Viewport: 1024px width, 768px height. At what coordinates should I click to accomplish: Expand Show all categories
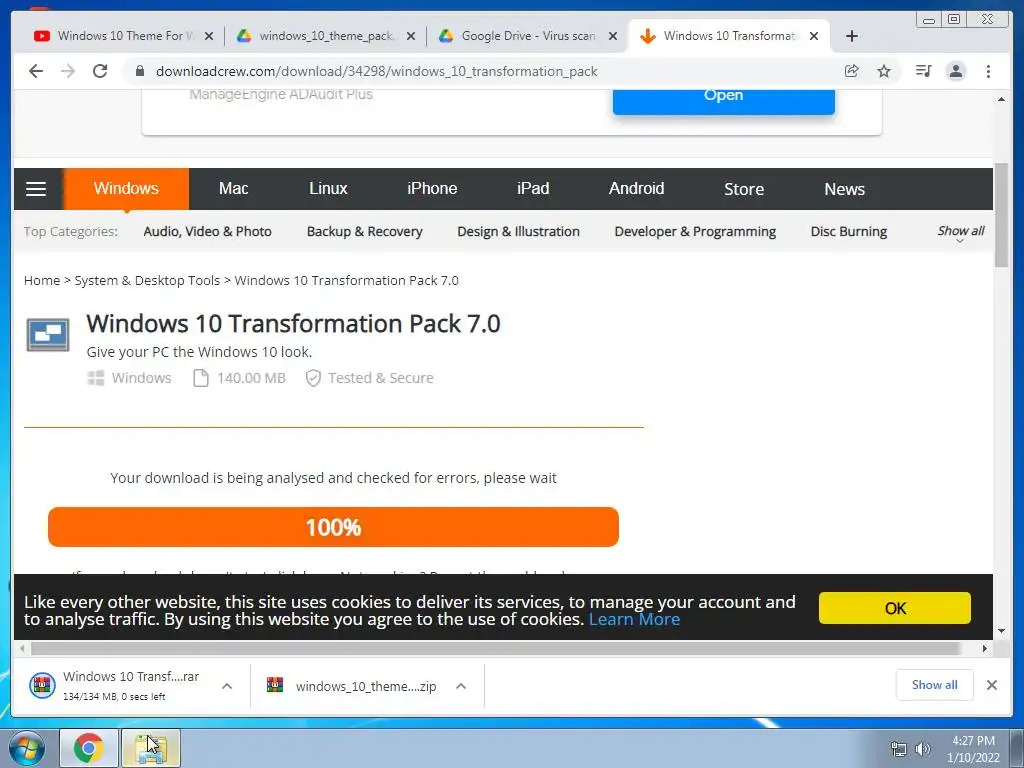click(961, 232)
